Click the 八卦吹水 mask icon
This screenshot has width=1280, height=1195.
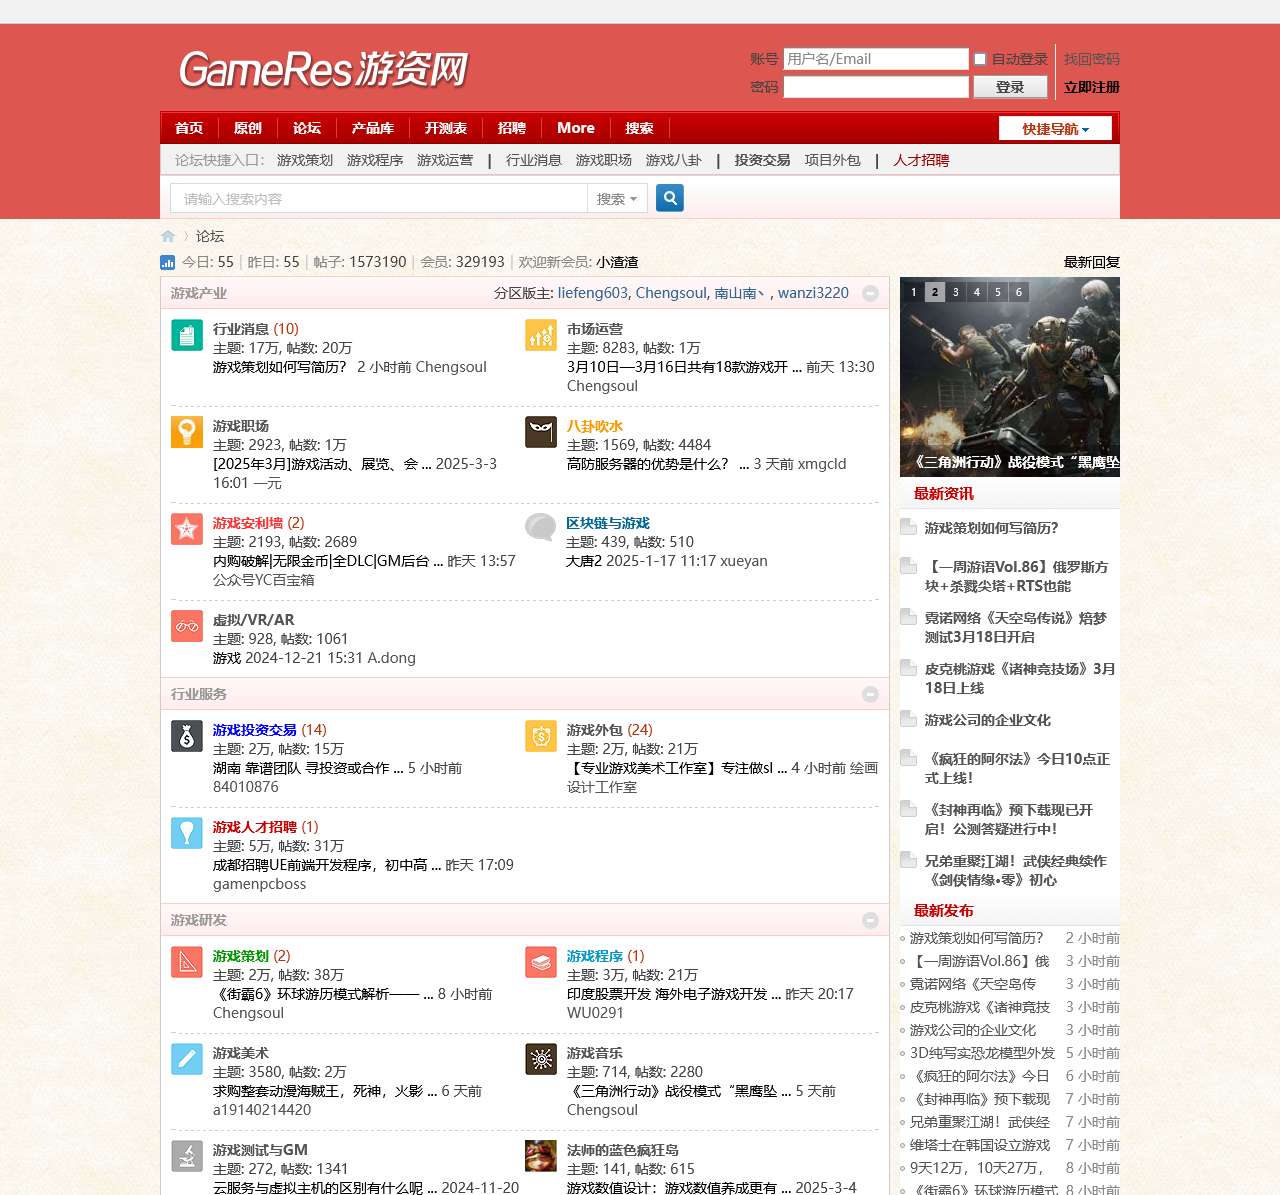(x=541, y=432)
